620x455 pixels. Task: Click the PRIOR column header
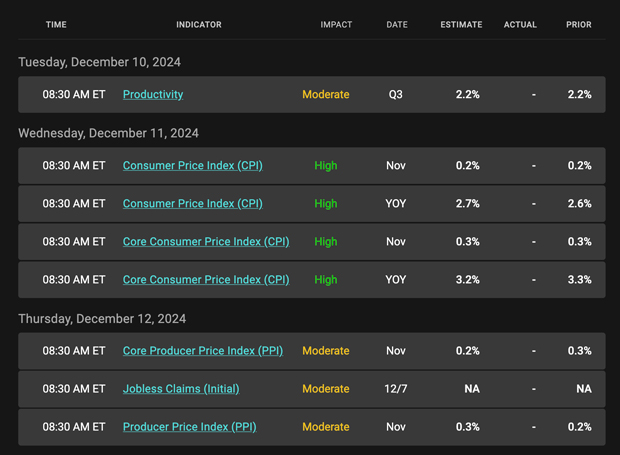pyautogui.click(x=579, y=25)
